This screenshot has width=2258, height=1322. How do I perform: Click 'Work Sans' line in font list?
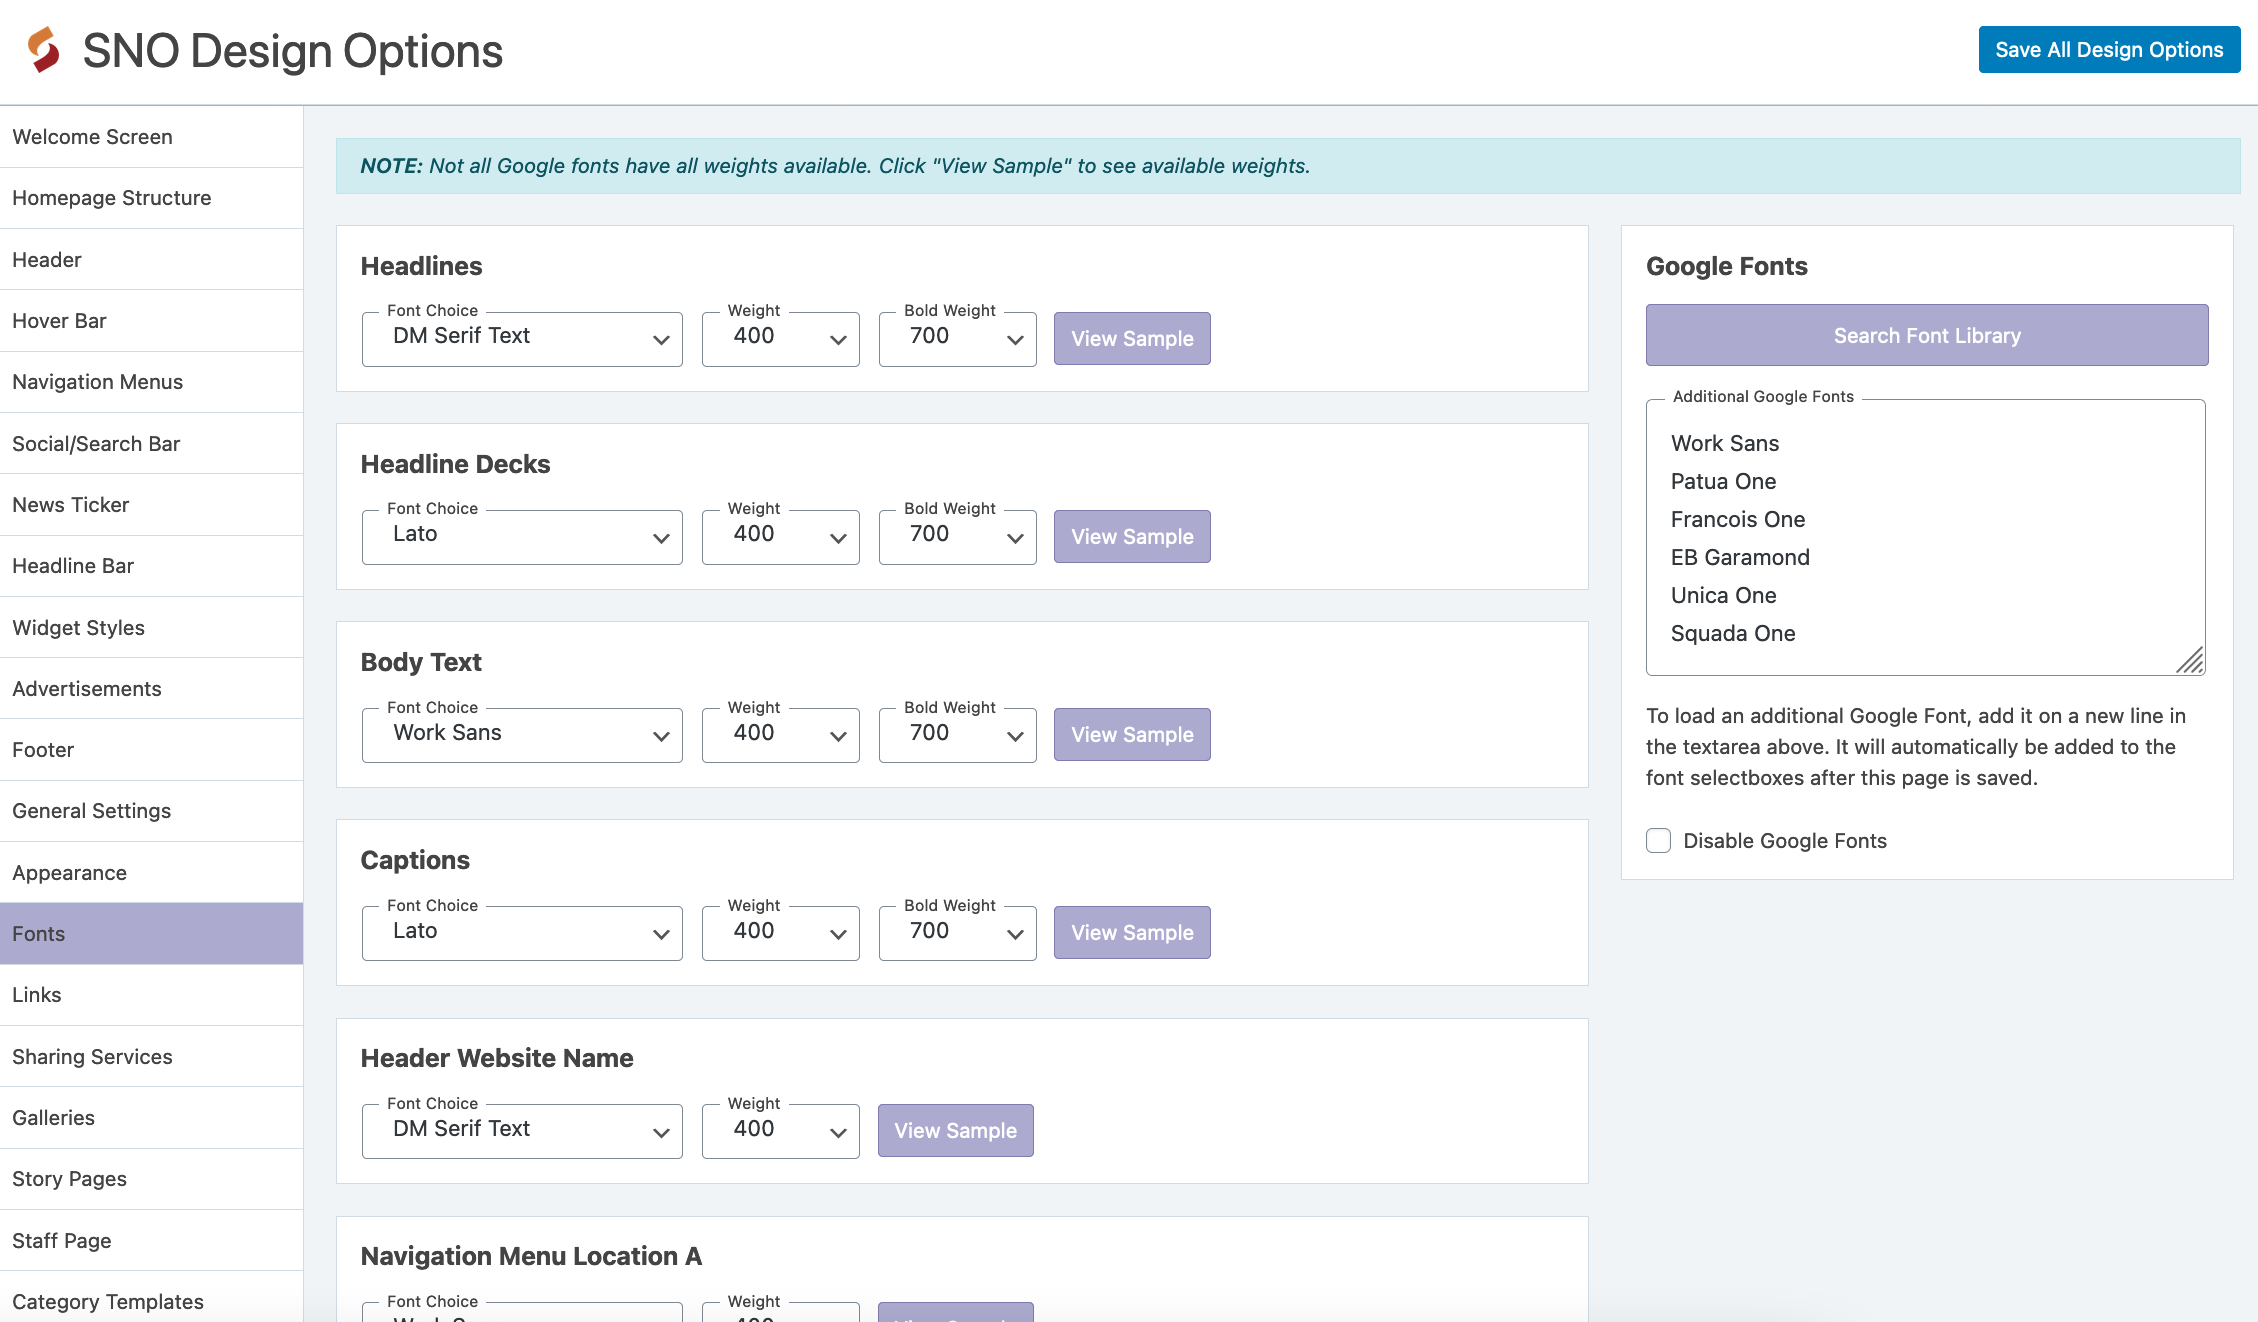click(x=1725, y=443)
